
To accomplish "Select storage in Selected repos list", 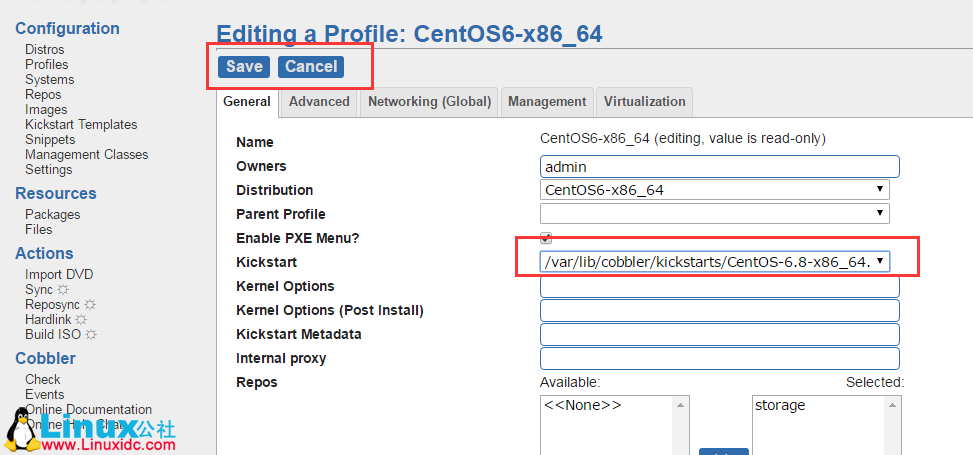I will pyautogui.click(x=780, y=406).
